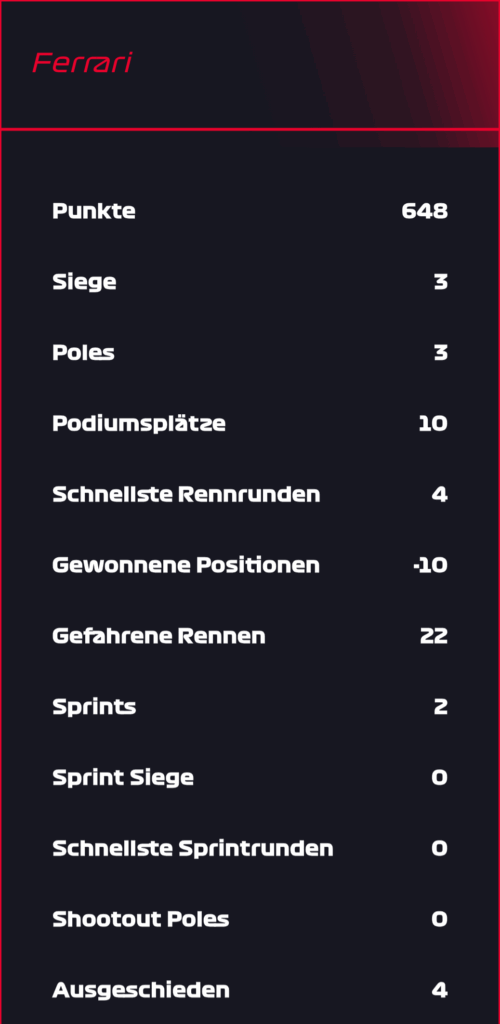
Task: Click the Schnellste Sprintrunden label
Action: 193,848
